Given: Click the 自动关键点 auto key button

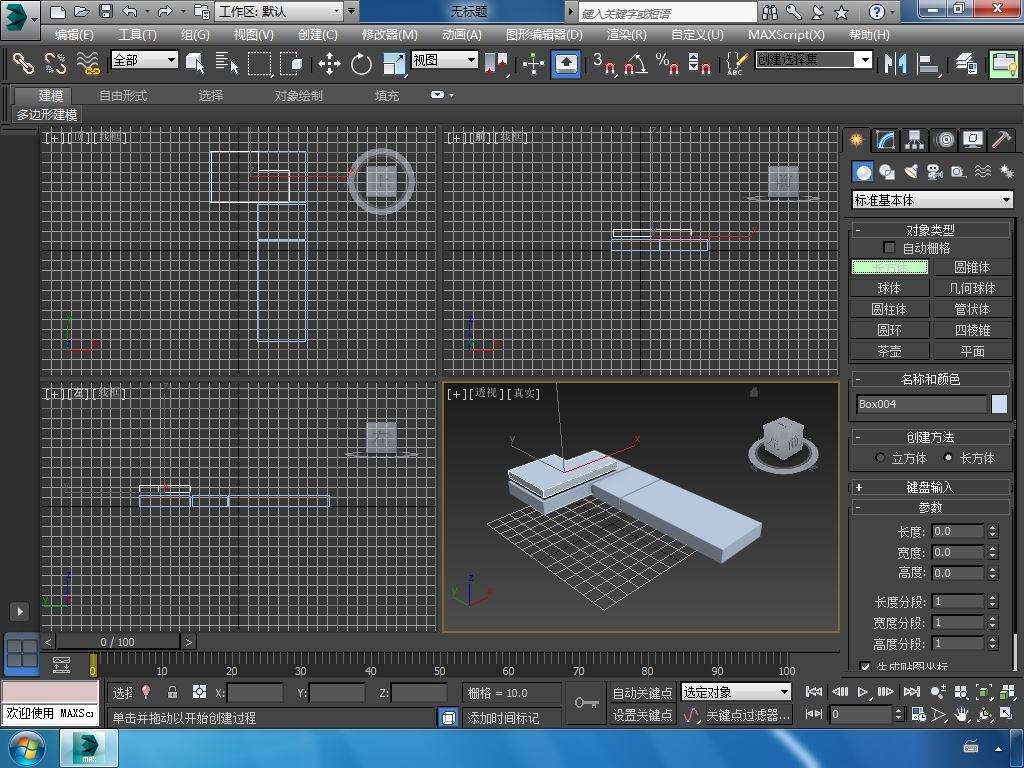Looking at the screenshot, I should [643, 692].
